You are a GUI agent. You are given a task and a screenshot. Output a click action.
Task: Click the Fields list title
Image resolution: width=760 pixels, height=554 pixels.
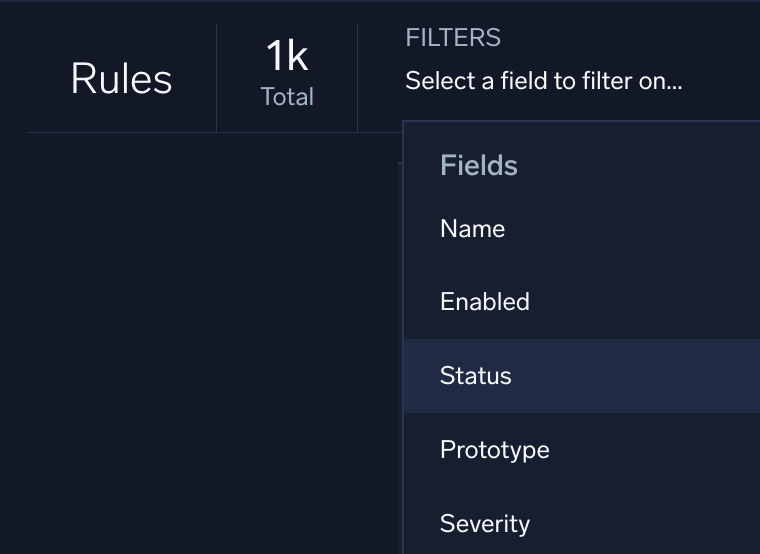coord(478,165)
